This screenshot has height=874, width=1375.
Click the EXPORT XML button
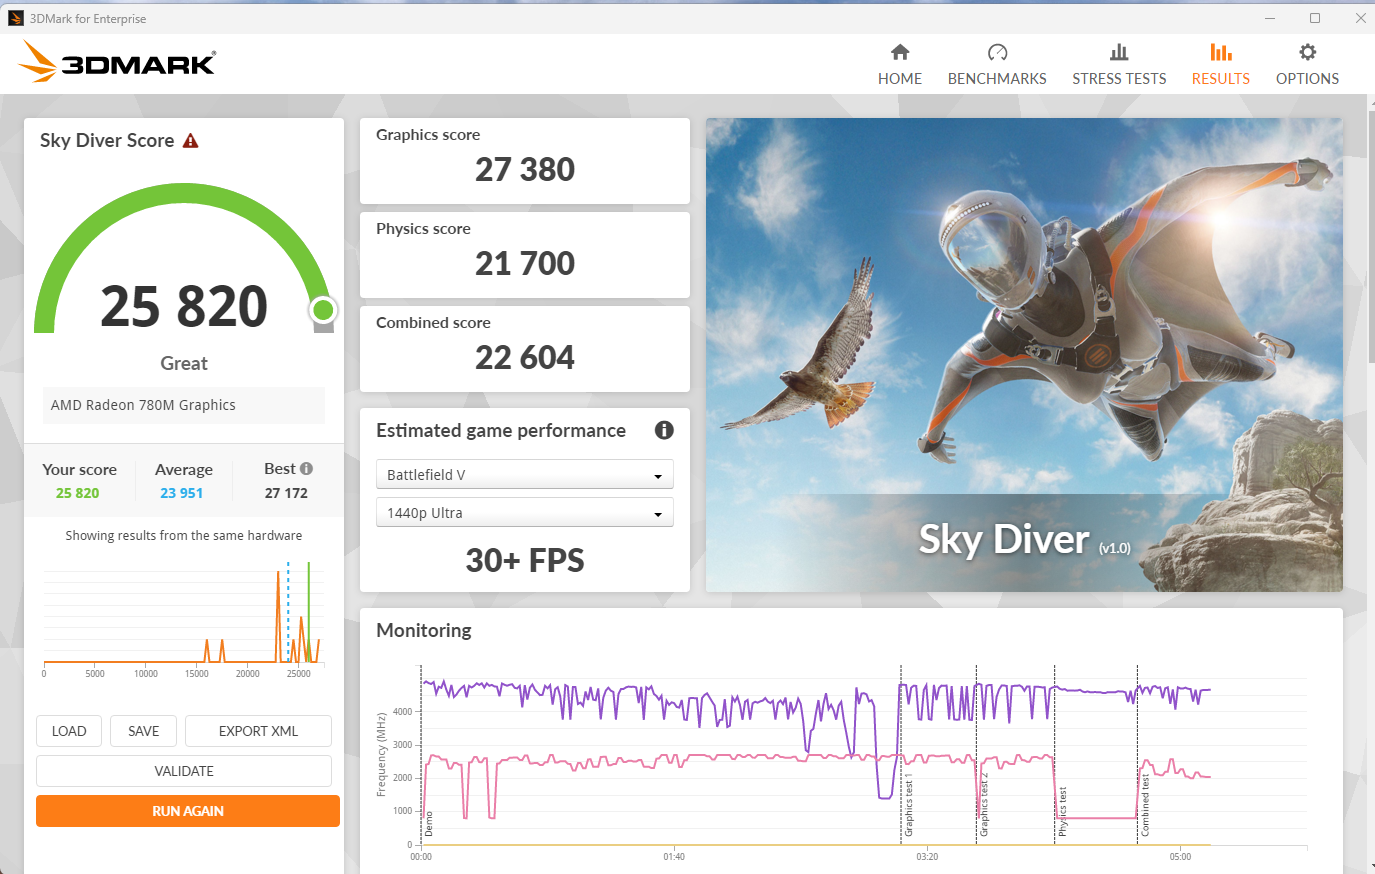point(258,731)
